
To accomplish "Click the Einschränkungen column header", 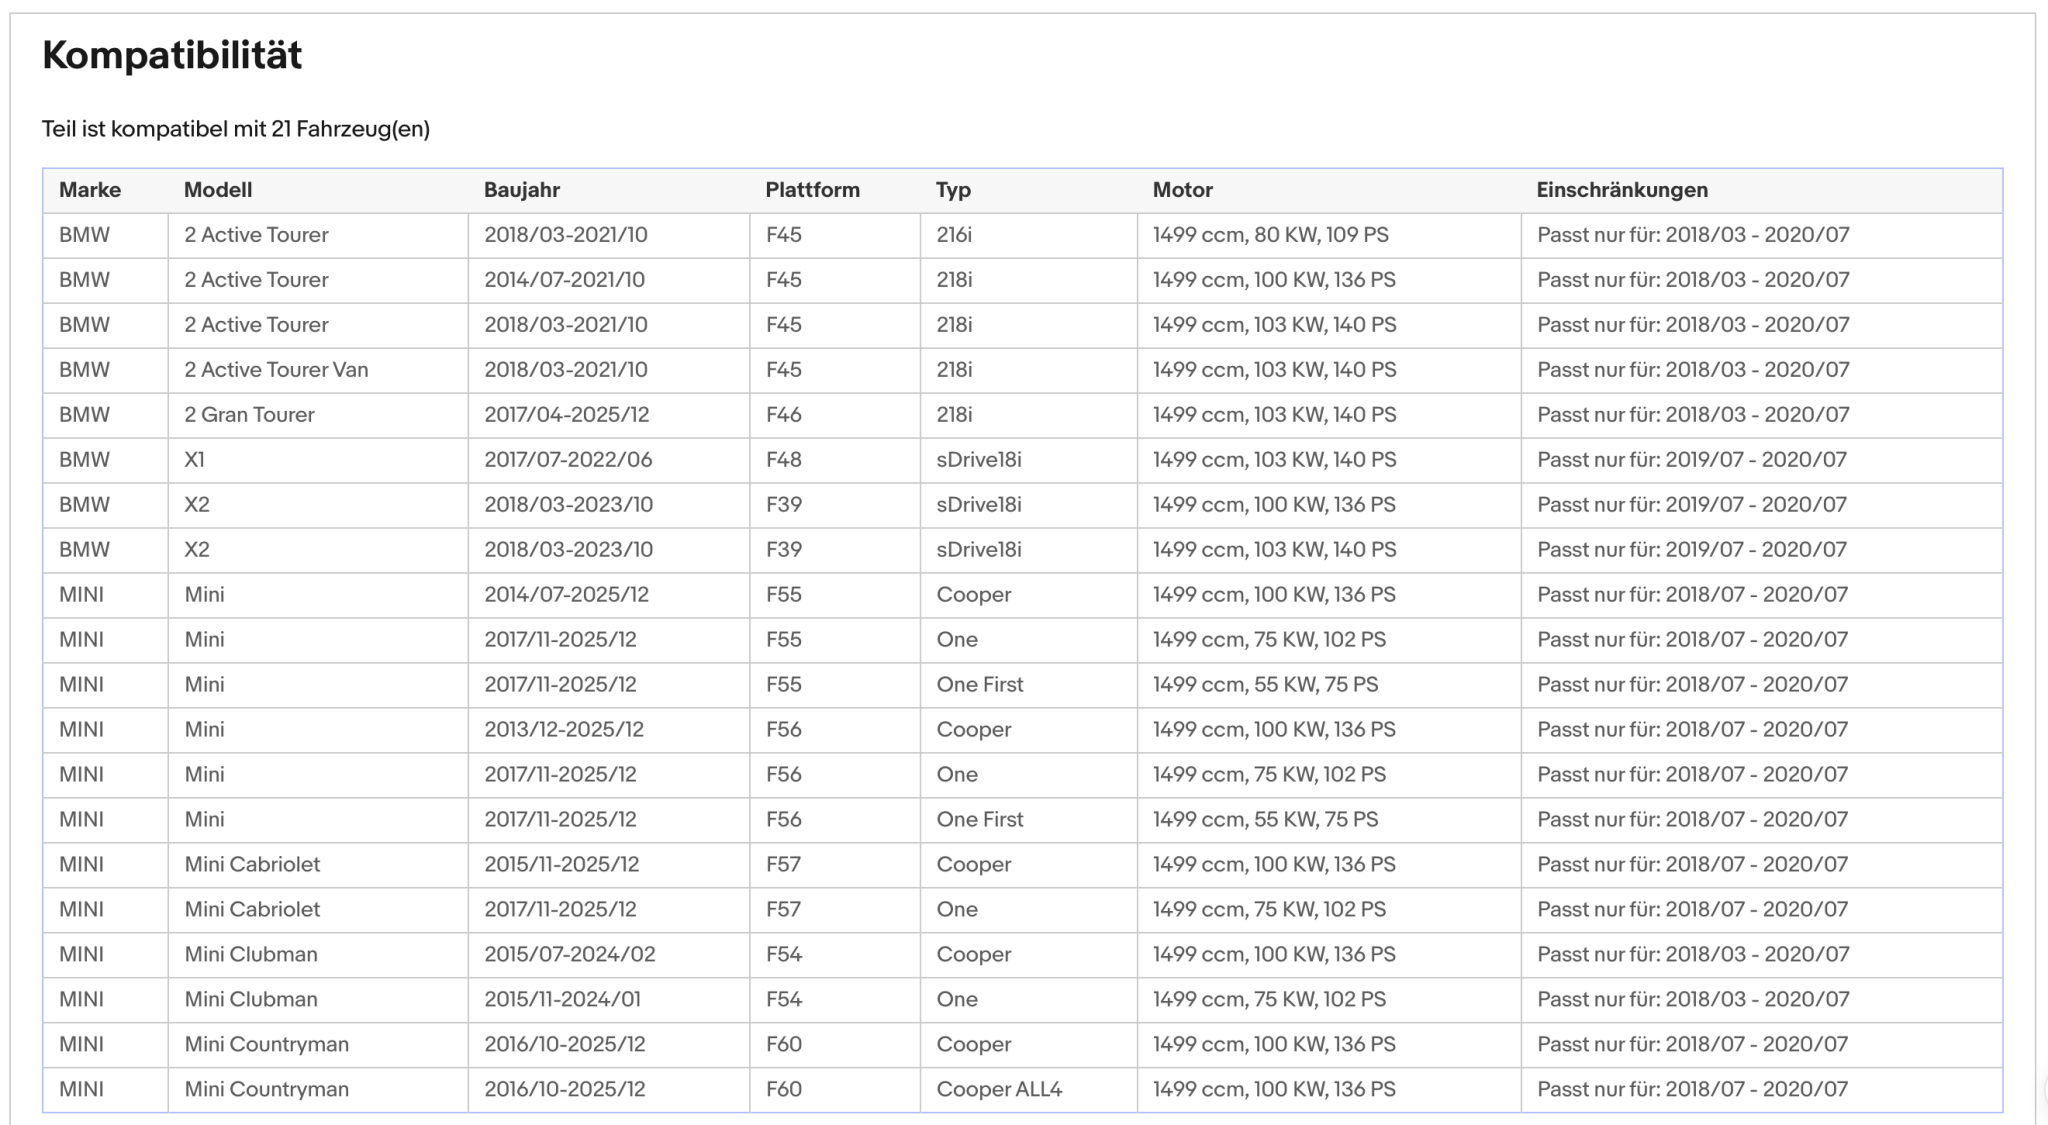I will point(1622,190).
